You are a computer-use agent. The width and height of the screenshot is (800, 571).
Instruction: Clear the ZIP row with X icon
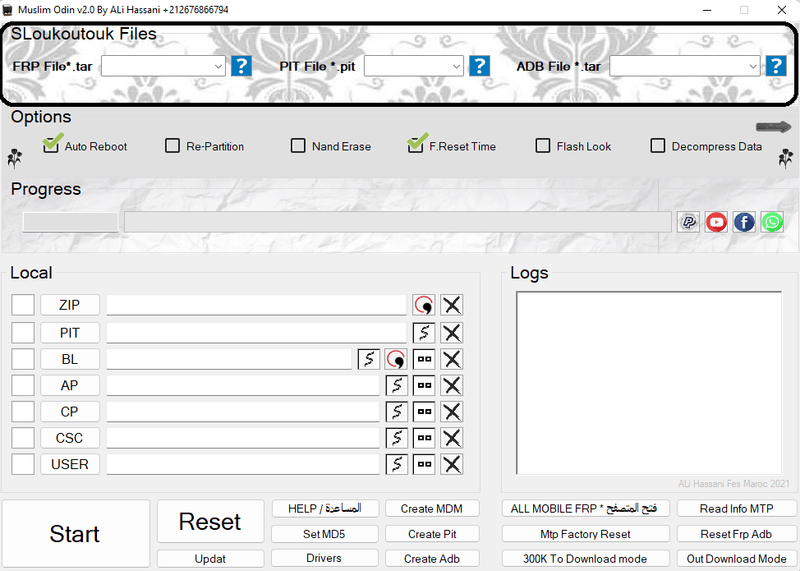452,306
